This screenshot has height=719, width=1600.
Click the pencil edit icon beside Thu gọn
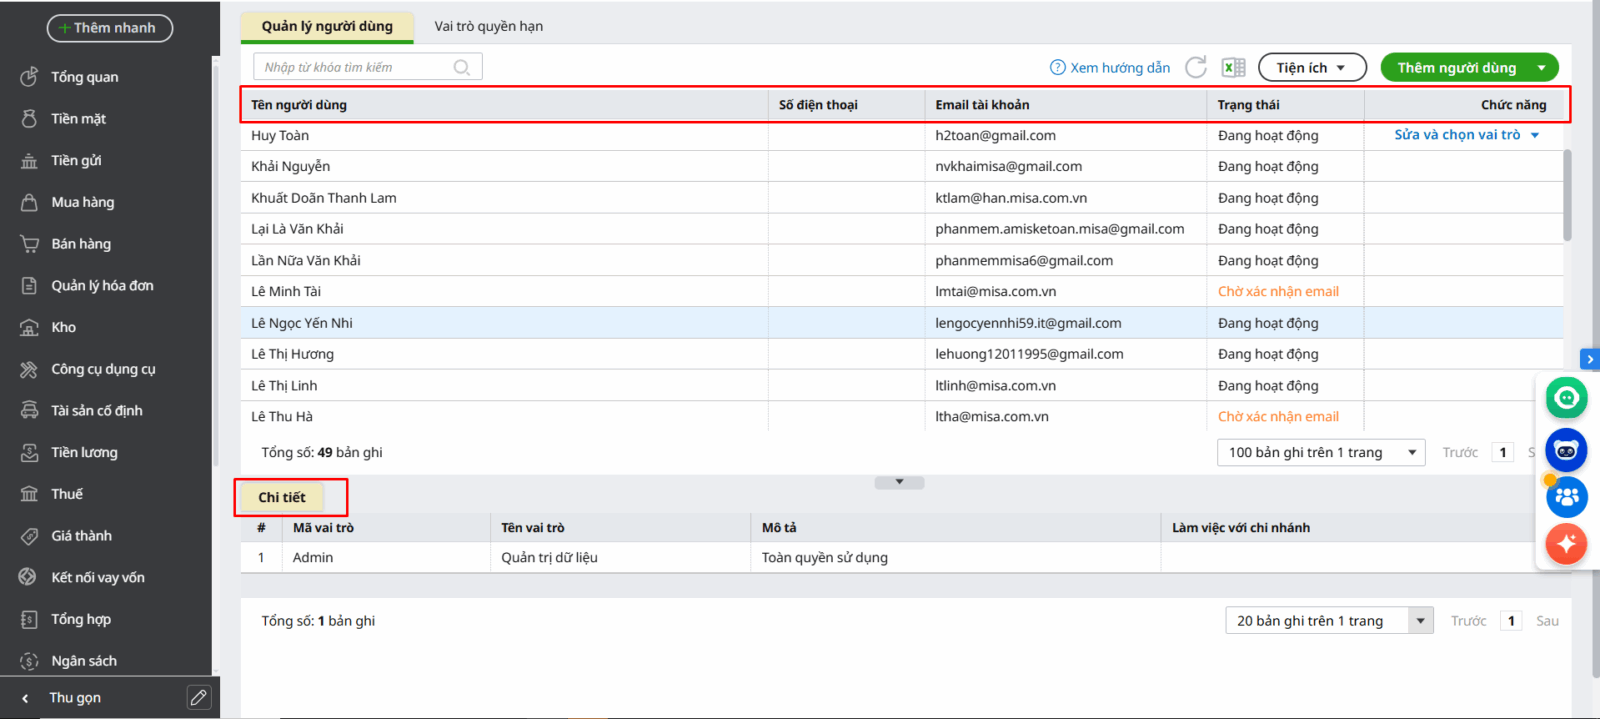tap(199, 697)
